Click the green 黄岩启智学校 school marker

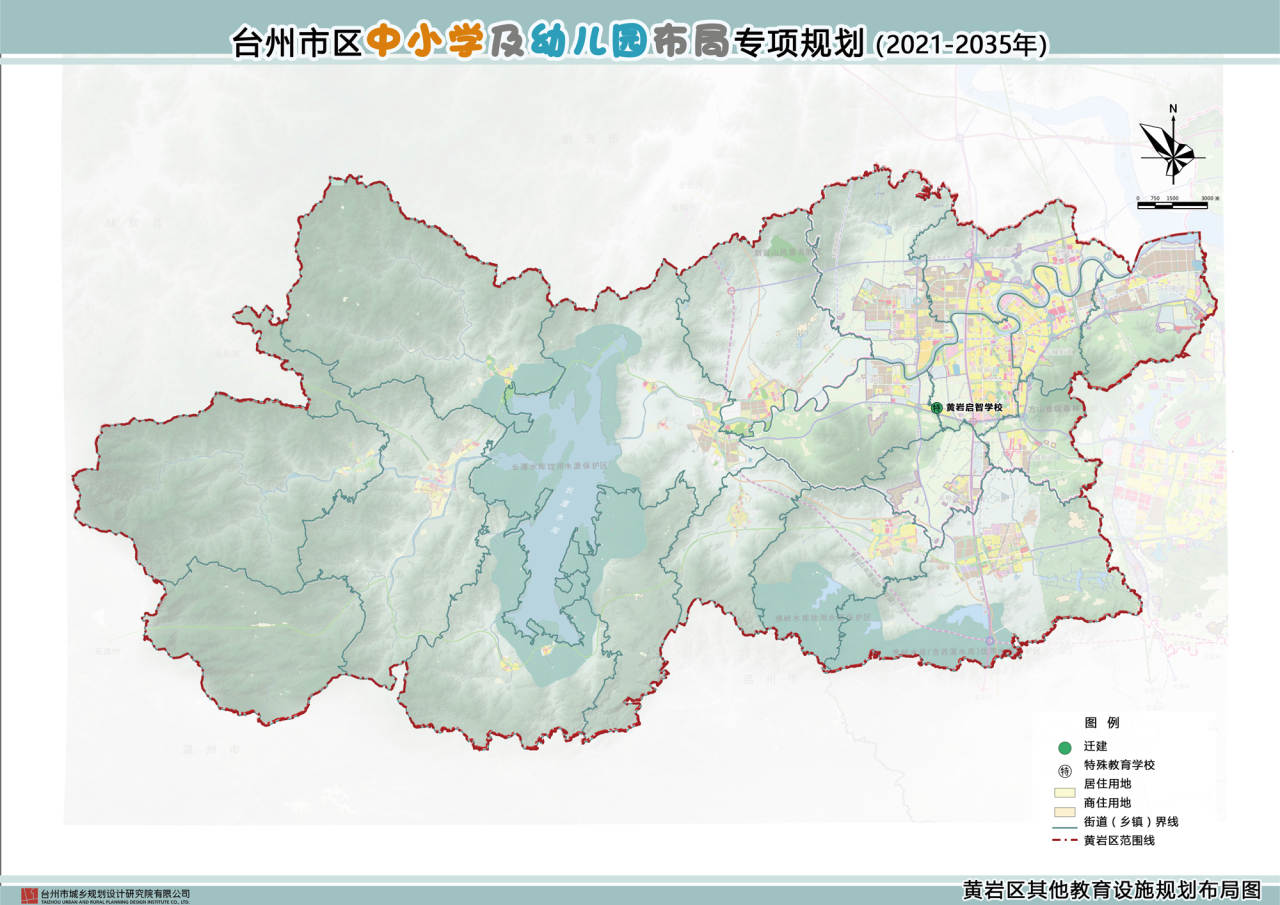(x=937, y=408)
